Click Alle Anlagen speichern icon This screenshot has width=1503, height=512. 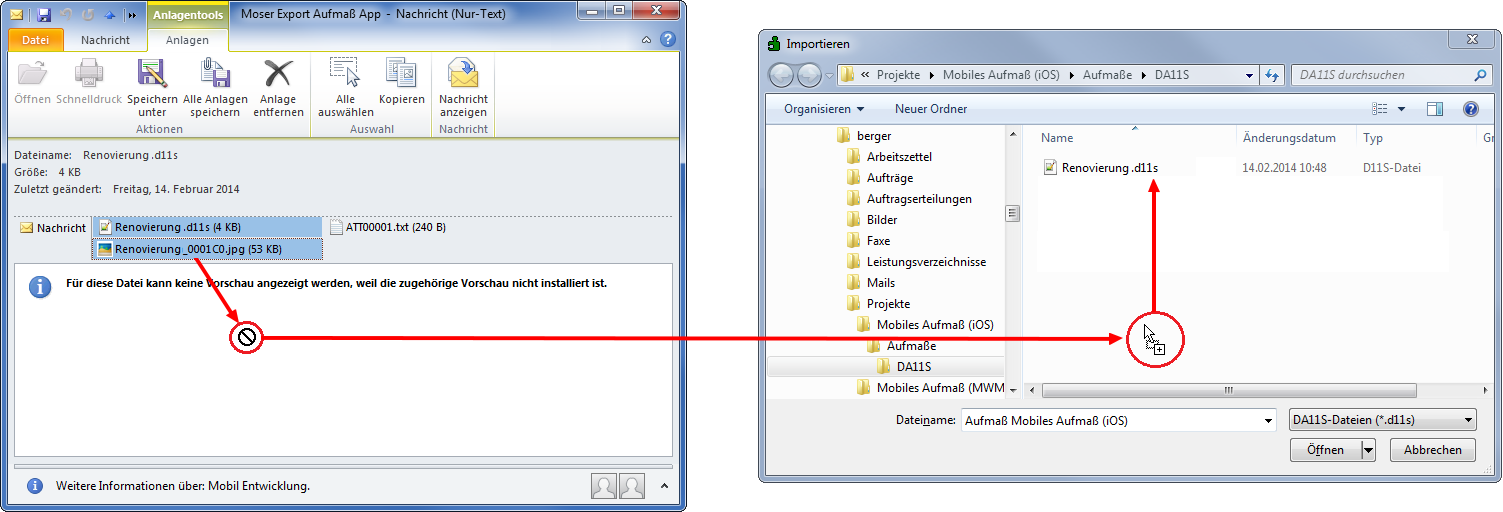pos(215,73)
